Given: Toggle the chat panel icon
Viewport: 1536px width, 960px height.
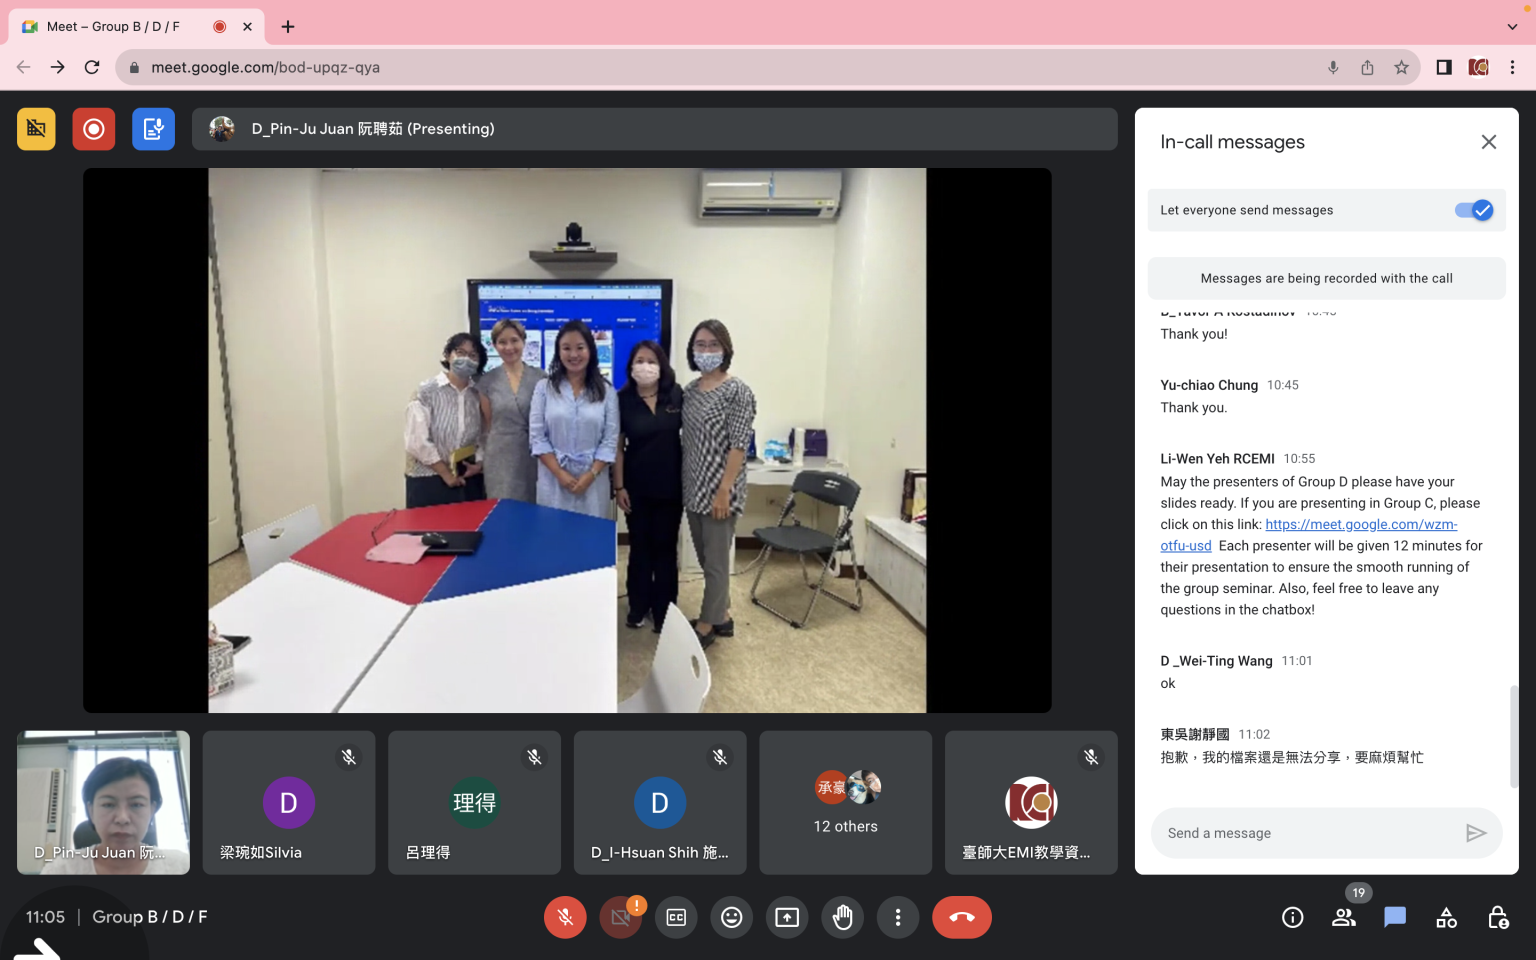Looking at the screenshot, I should [1395, 917].
